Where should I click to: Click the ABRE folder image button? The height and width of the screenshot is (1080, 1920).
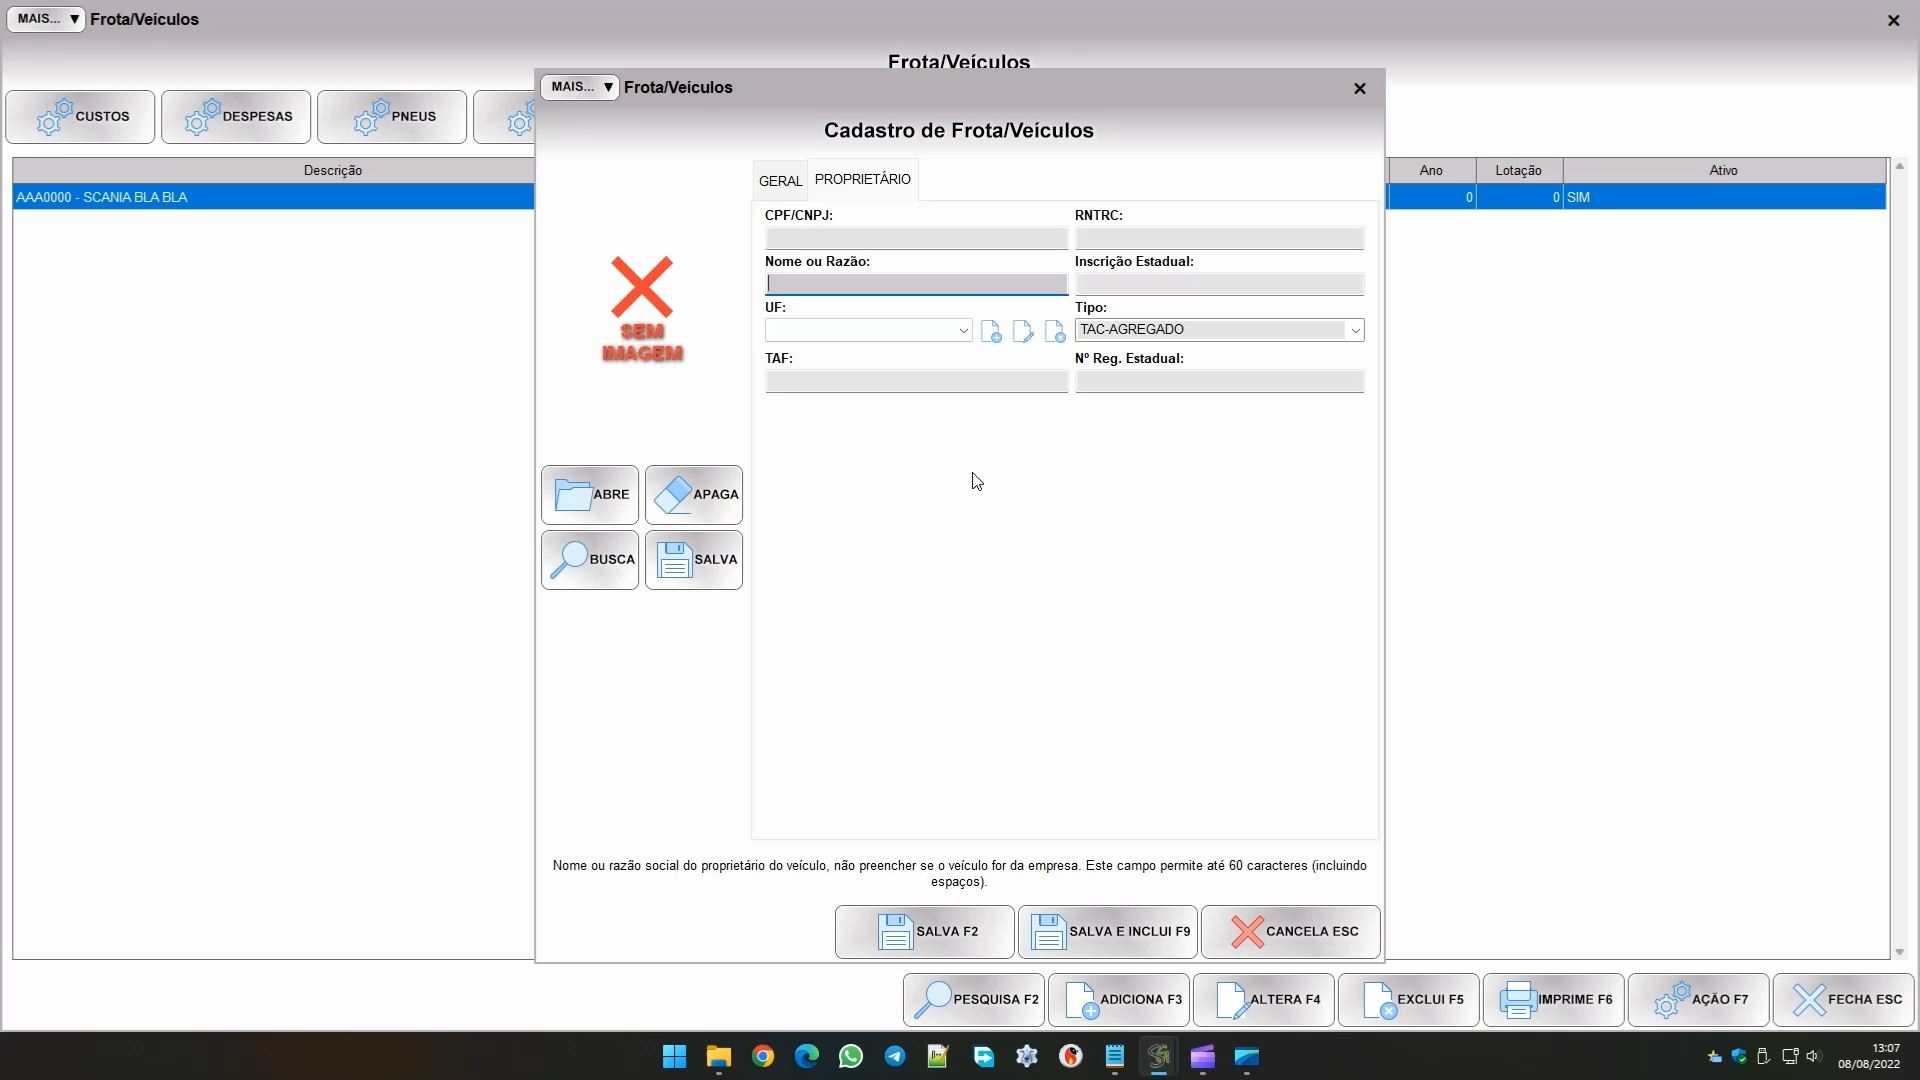coord(590,495)
